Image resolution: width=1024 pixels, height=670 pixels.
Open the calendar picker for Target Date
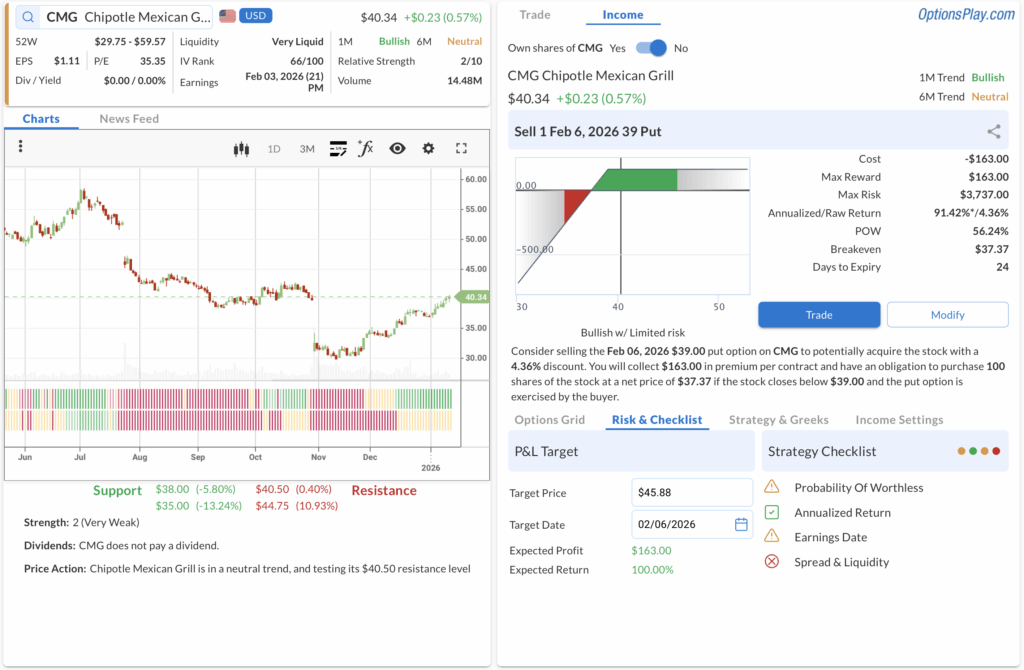pos(741,524)
